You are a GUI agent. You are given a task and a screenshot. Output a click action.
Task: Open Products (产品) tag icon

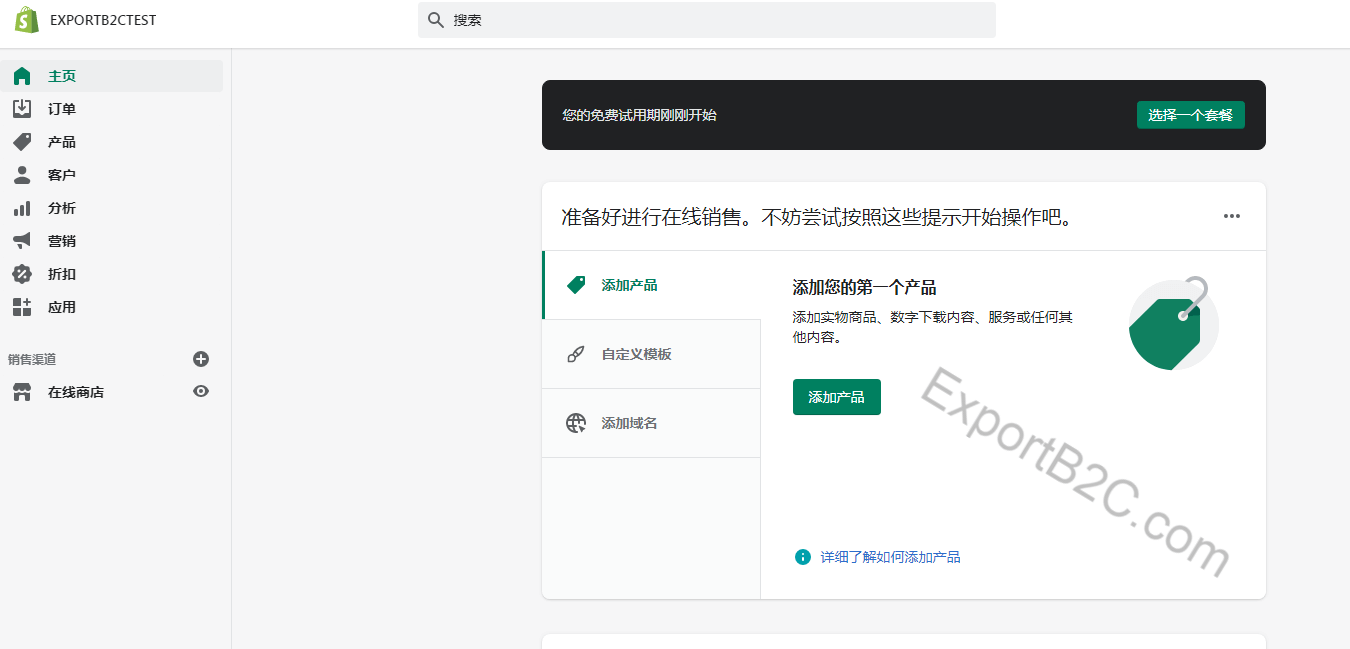pos(22,142)
